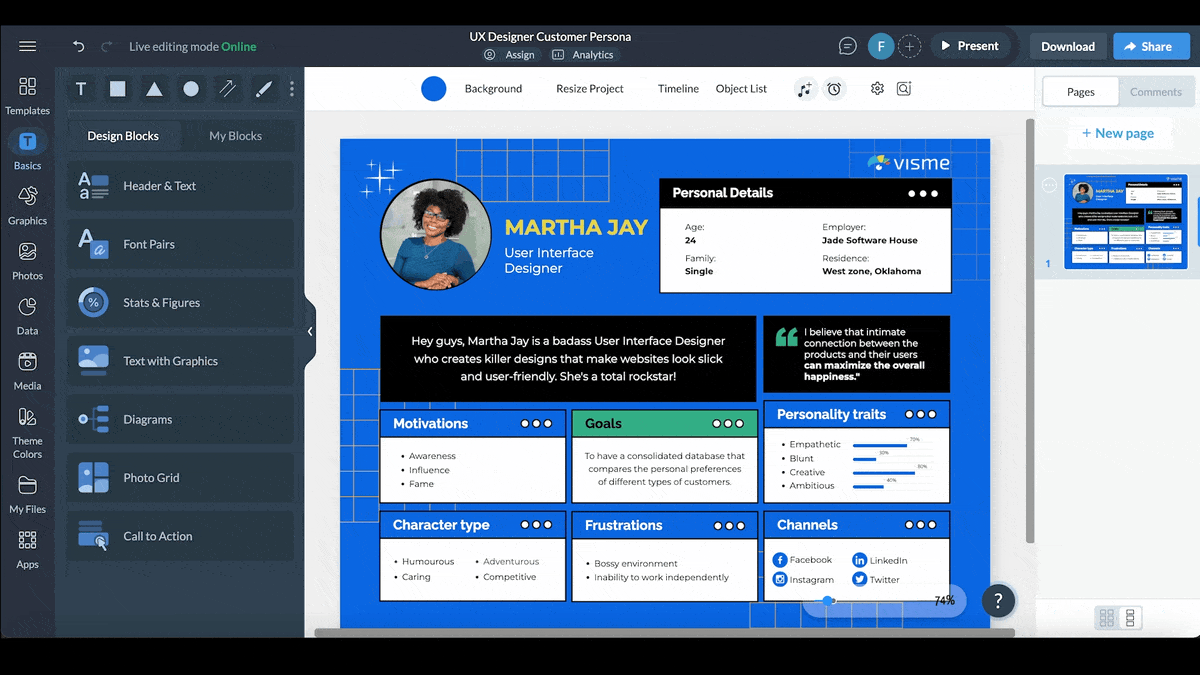Select the Square shape tool
This screenshot has width=1200, height=675.
(x=117, y=88)
